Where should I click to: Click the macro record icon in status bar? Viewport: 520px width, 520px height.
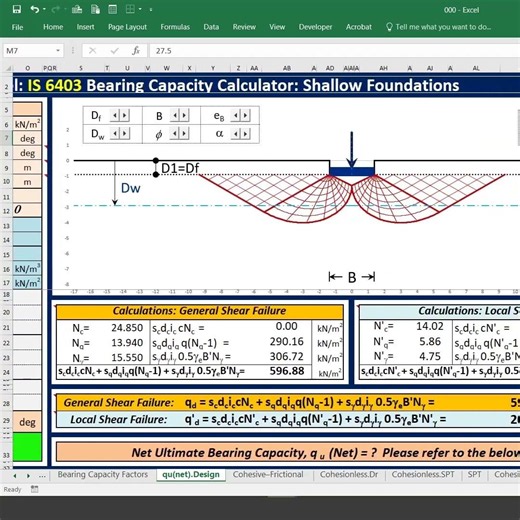pos(35,489)
